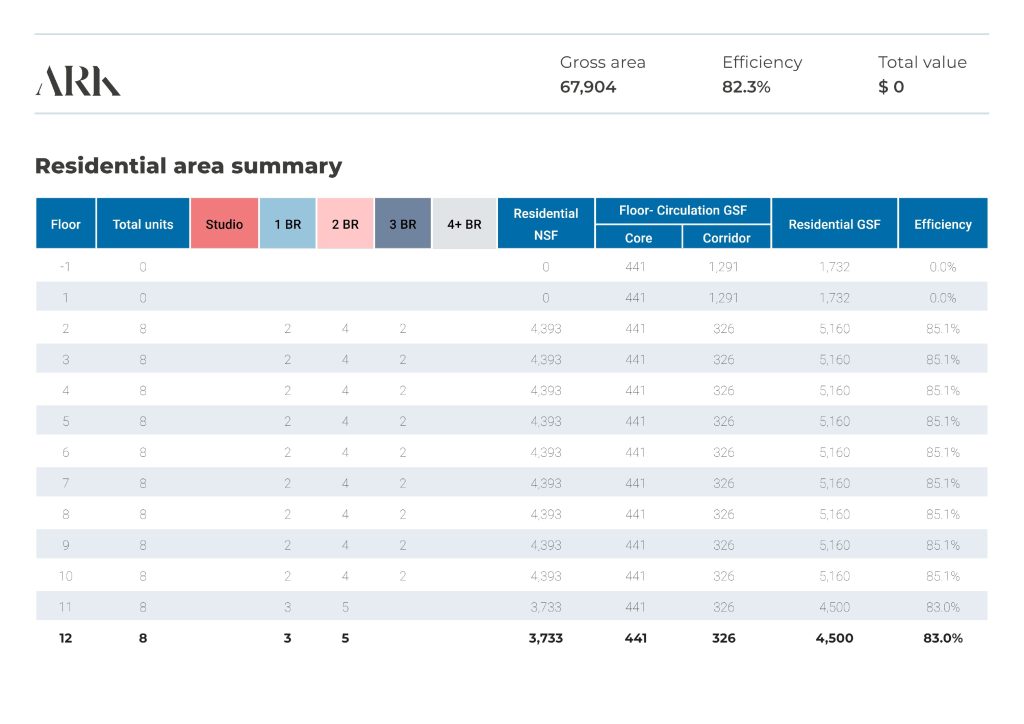Click the Residential NSF column header

point(546,224)
